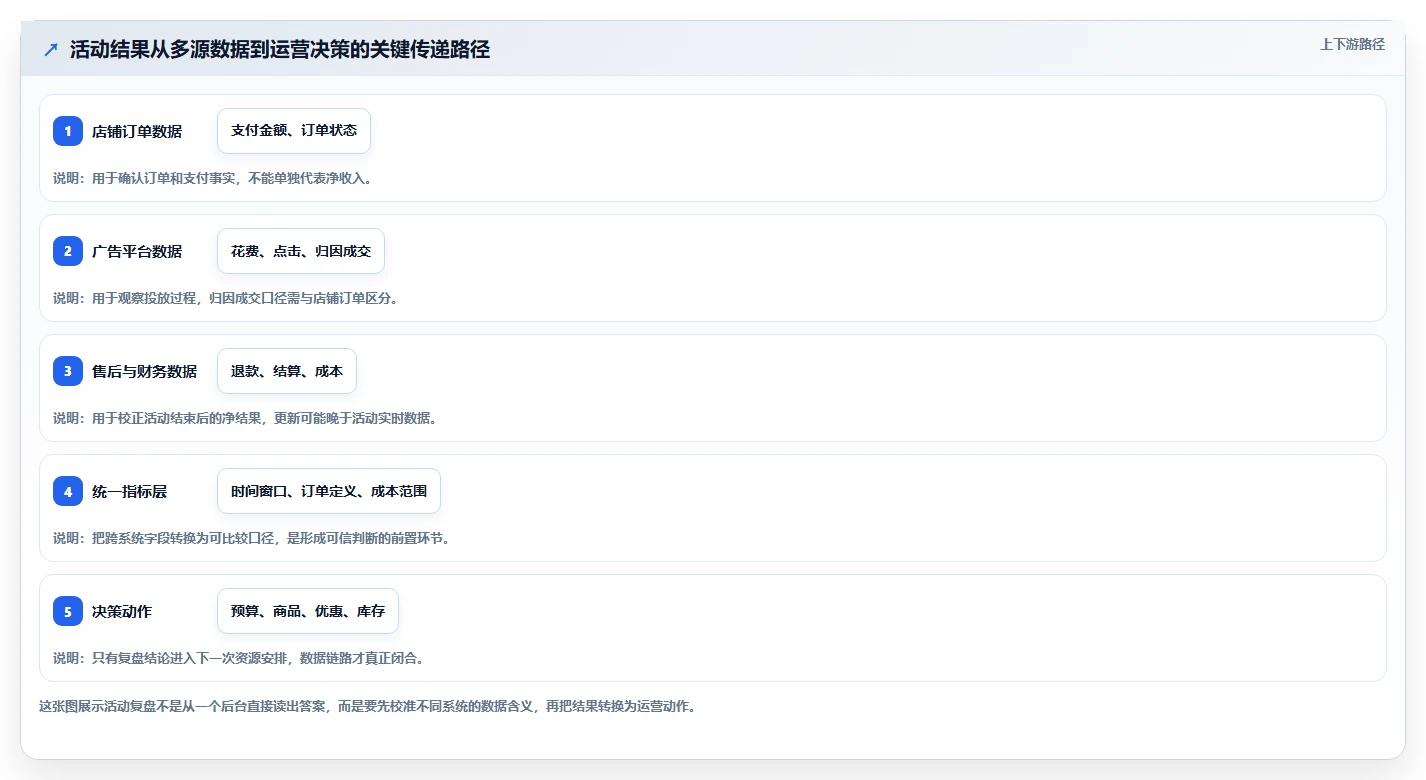The width and height of the screenshot is (1426, 780).
Task: Select the 退款、结算、成本 chip
Action: 287,371
